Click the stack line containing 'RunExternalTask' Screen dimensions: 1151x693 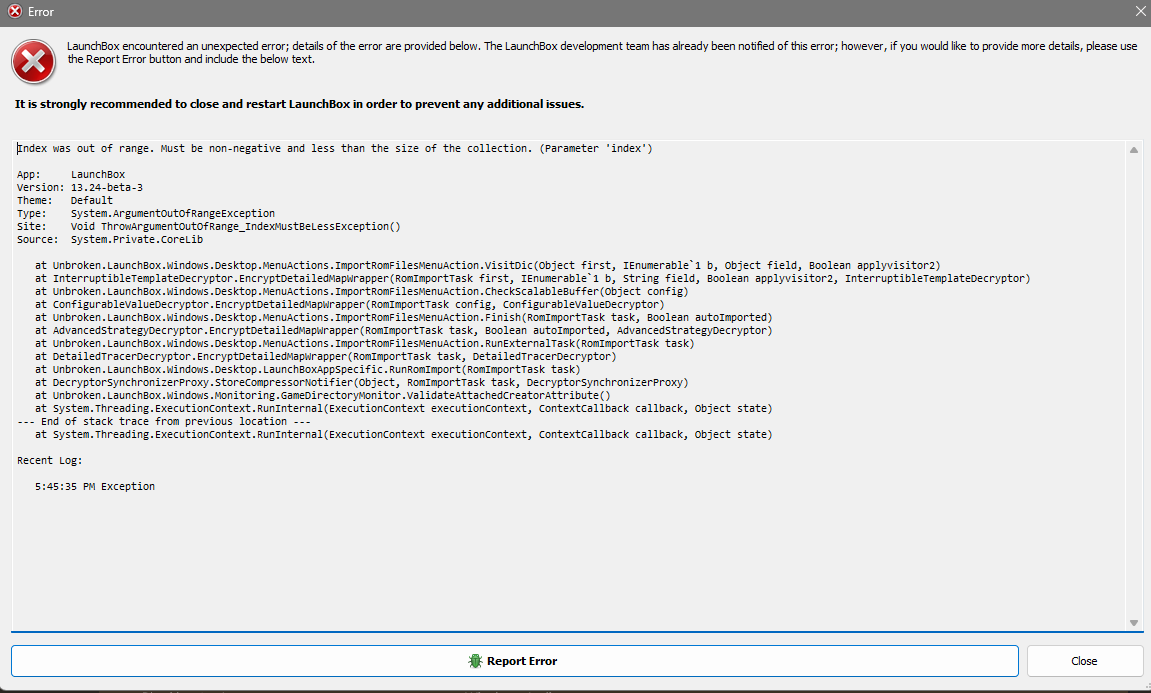[x=364, y=343]
